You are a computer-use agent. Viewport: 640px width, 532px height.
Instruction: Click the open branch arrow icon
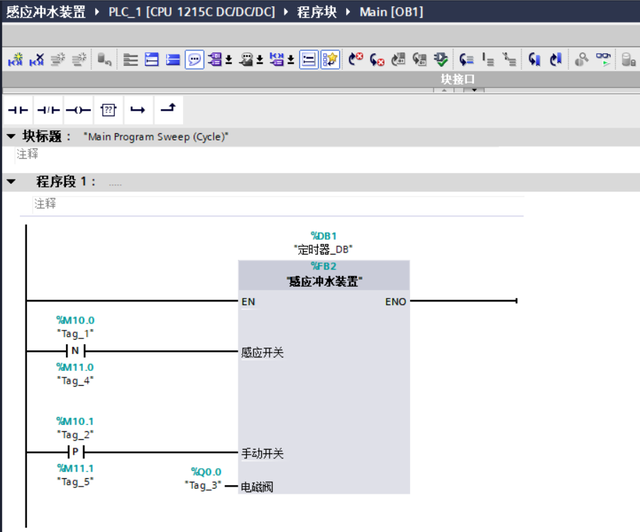pyautogui.click(x=138, y=110)
